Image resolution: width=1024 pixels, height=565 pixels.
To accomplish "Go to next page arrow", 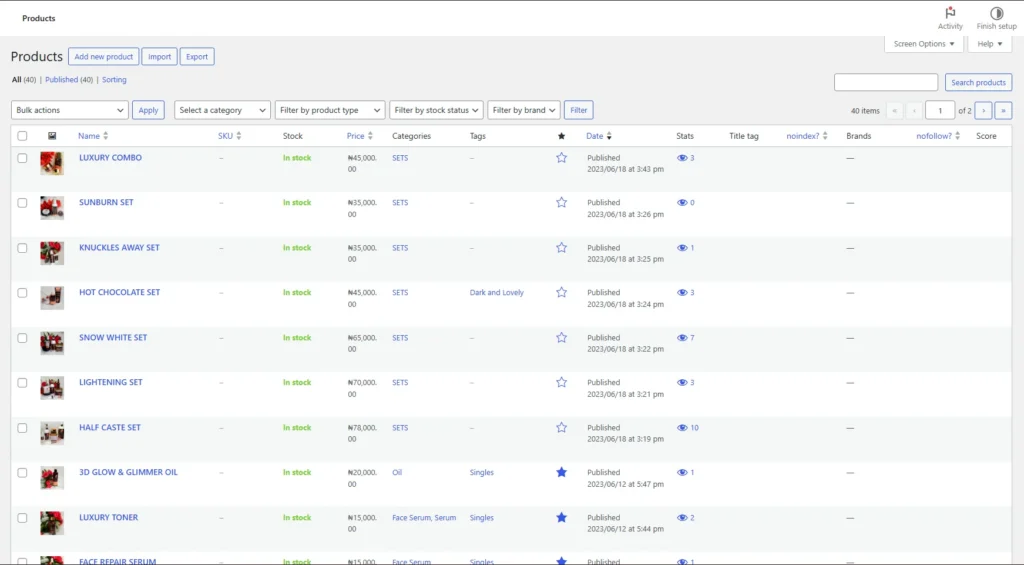I will (984, 111).
